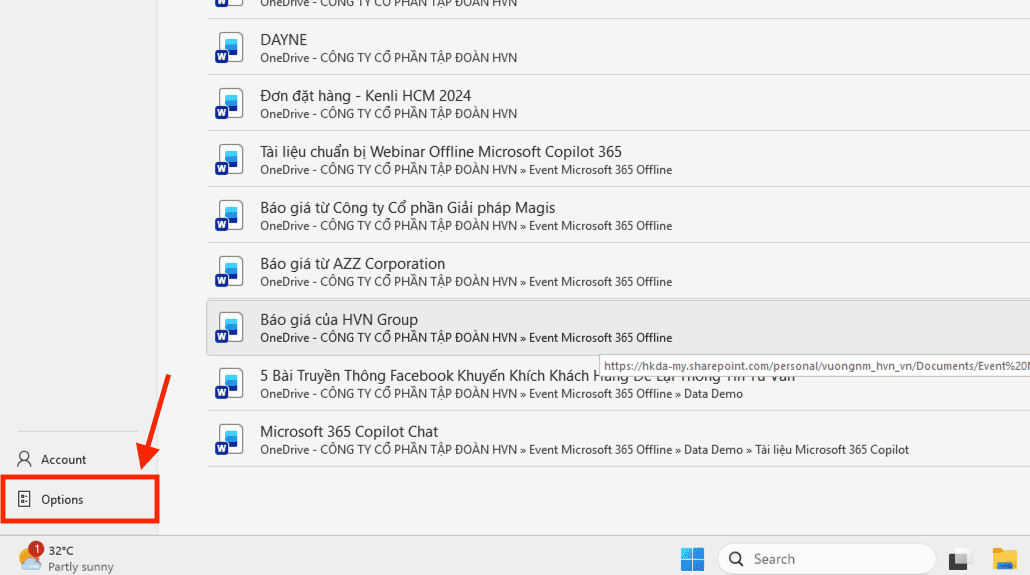The image size is (1030, 575).
Task: Open Task View on the taskbar
Action: [960, 559]
